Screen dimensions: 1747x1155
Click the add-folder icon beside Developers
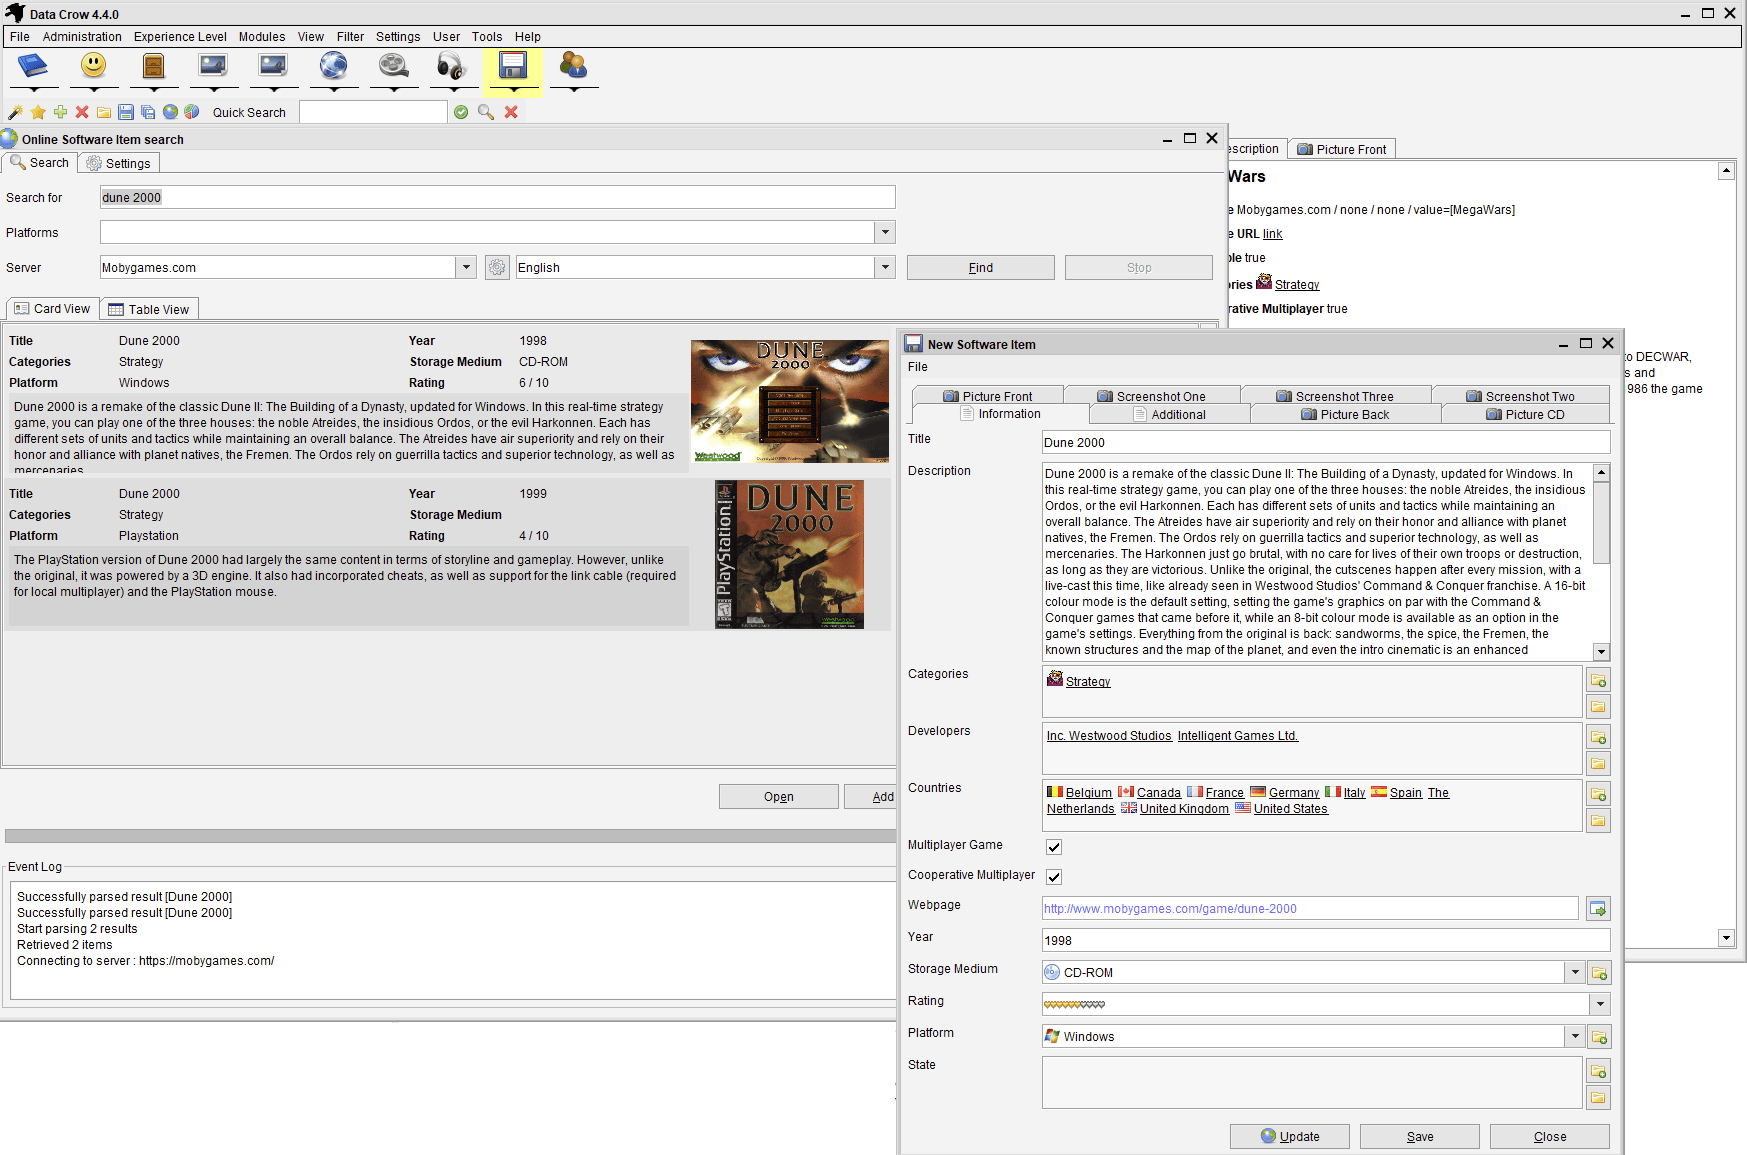[1599, 738]
